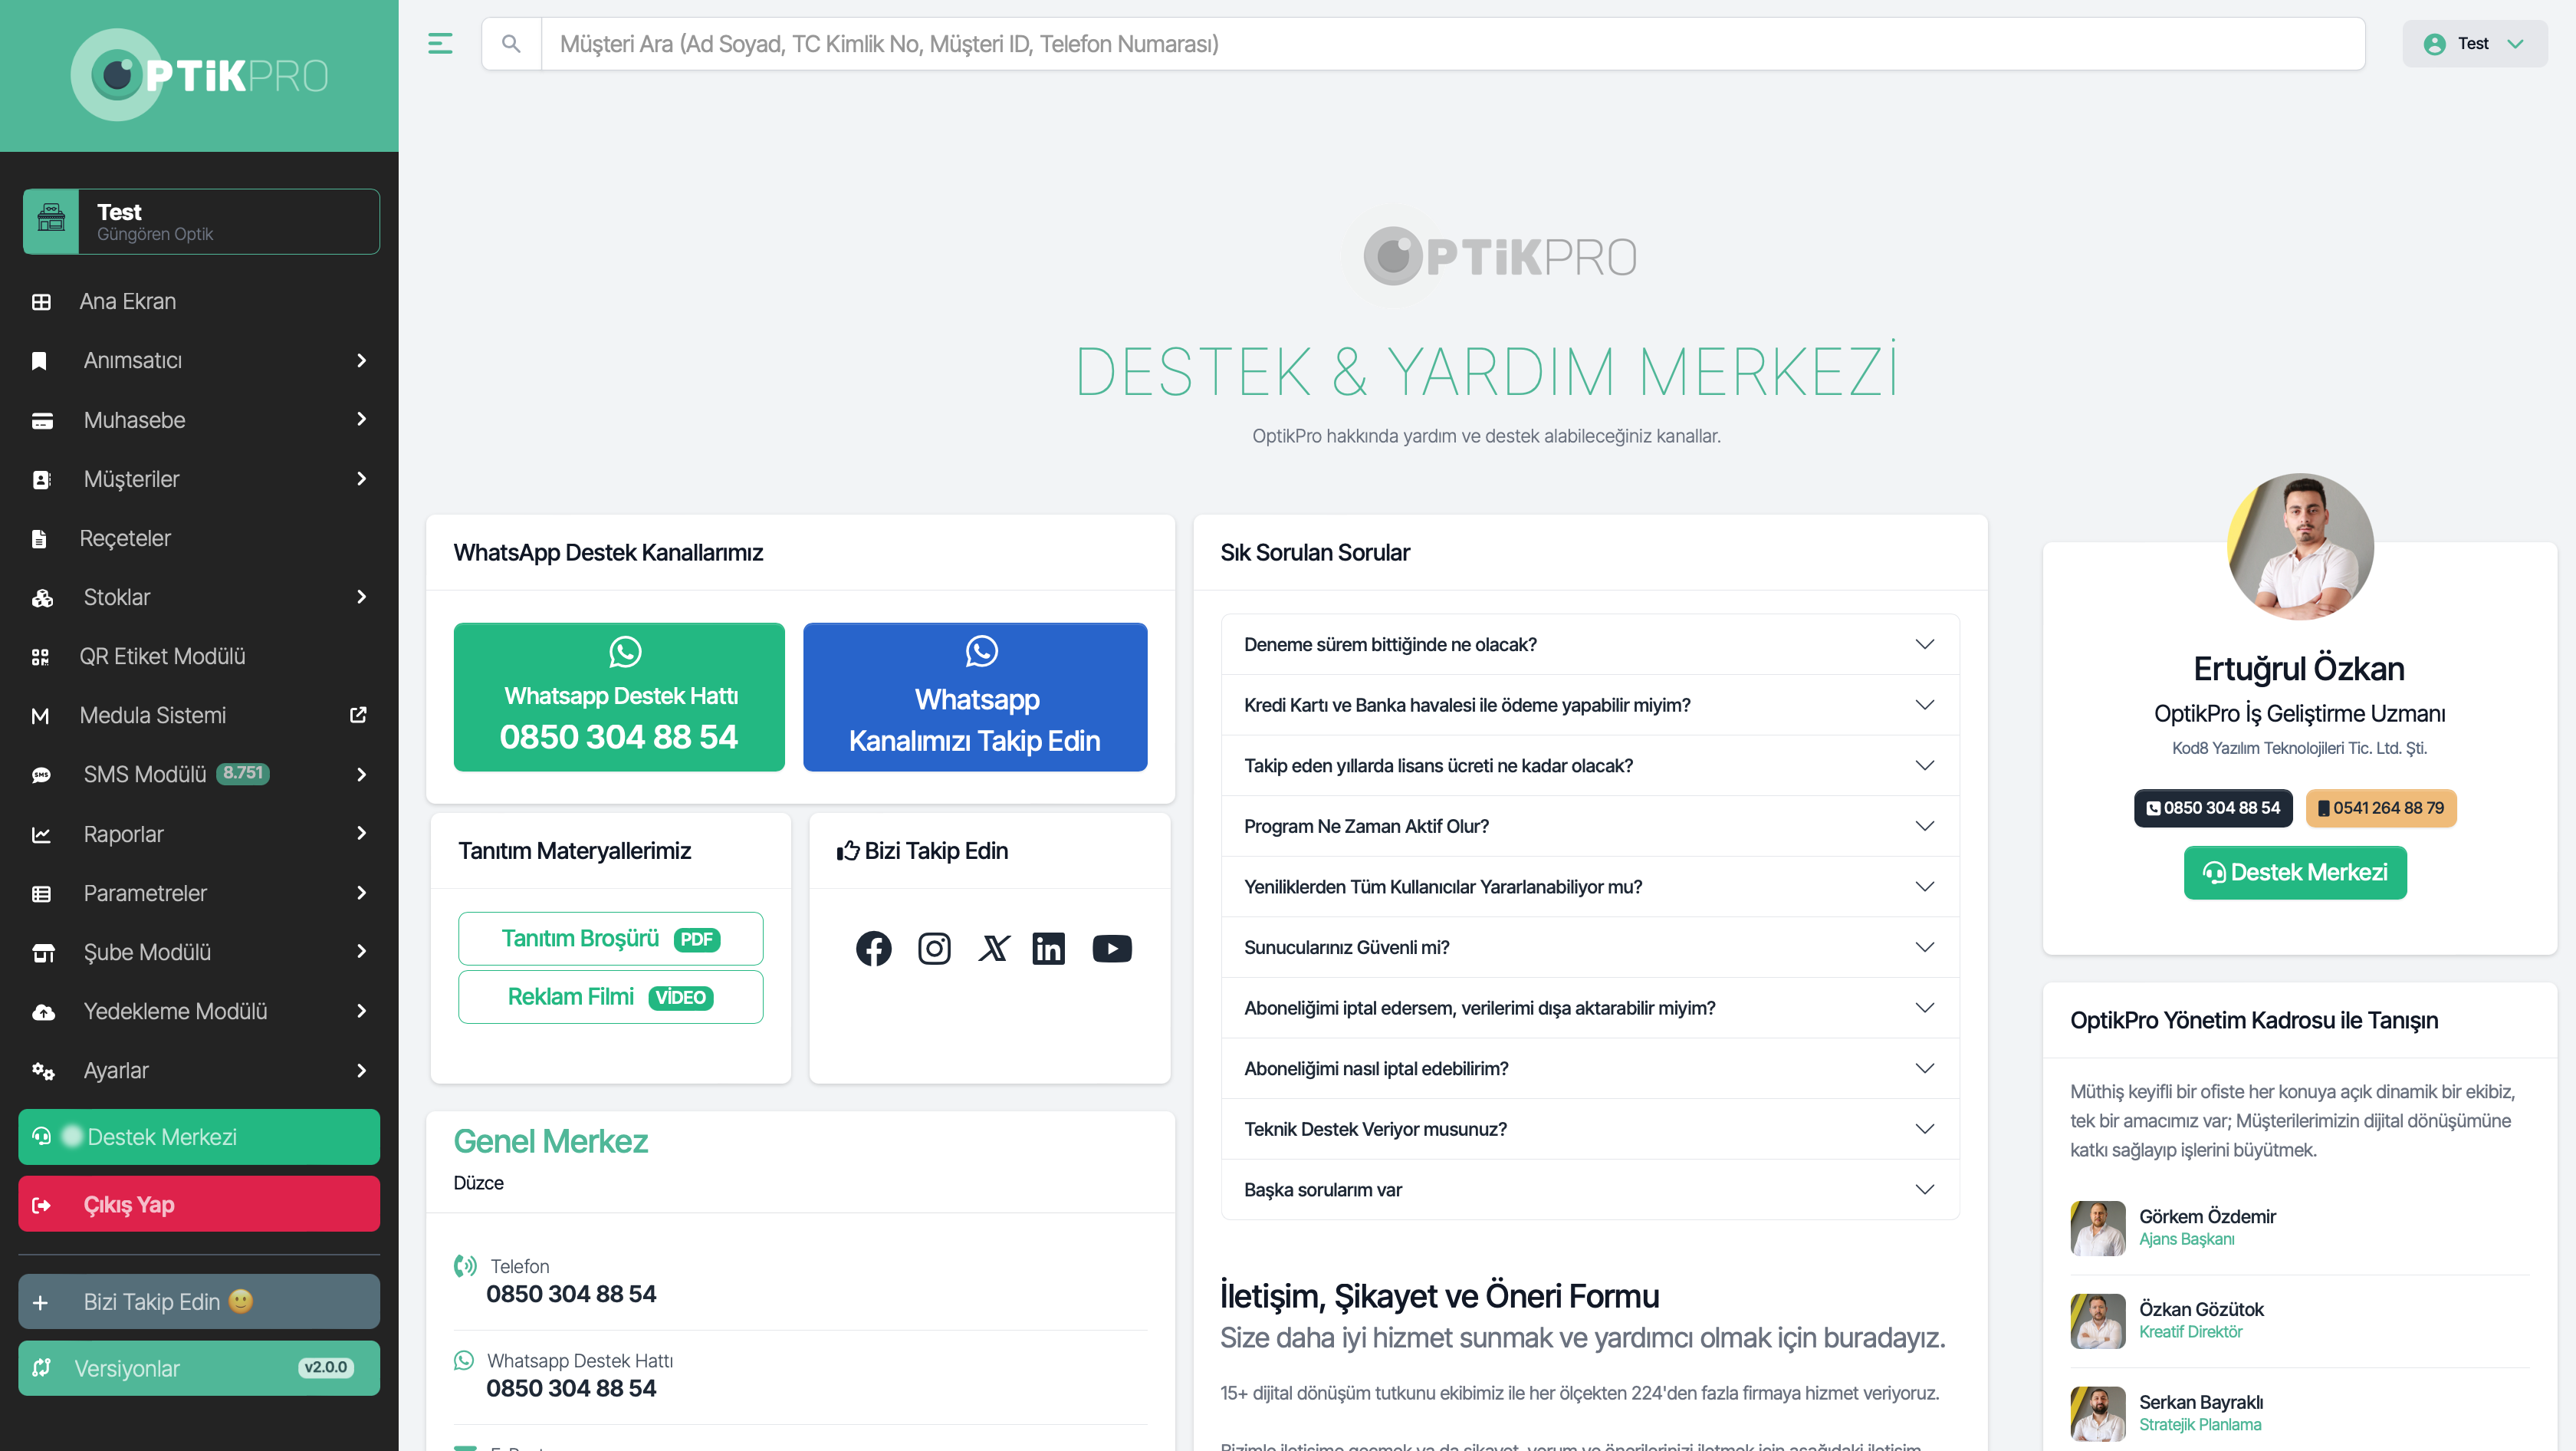Open Reçeteler menu item
Screen dimensions: 2576x1451
coord(199,539)
